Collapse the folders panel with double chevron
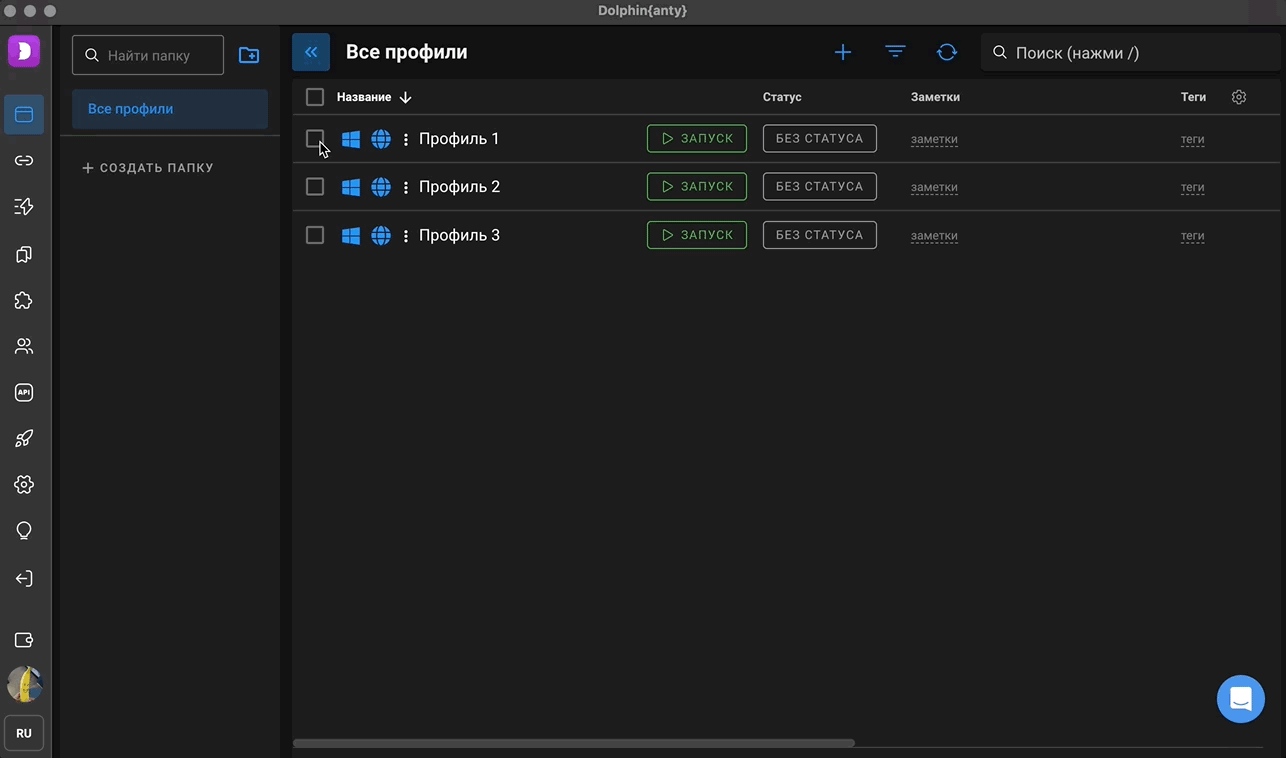1286x758 pixels. click(x=311, y=52)
